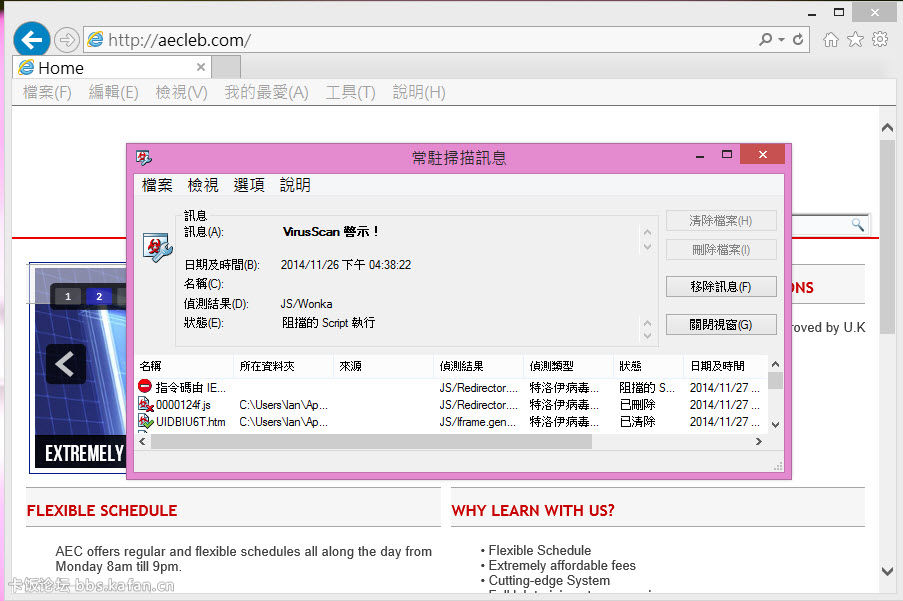Open the browser Home icon
The width and height of the screenshot is (903, 601).
(830, 39)
